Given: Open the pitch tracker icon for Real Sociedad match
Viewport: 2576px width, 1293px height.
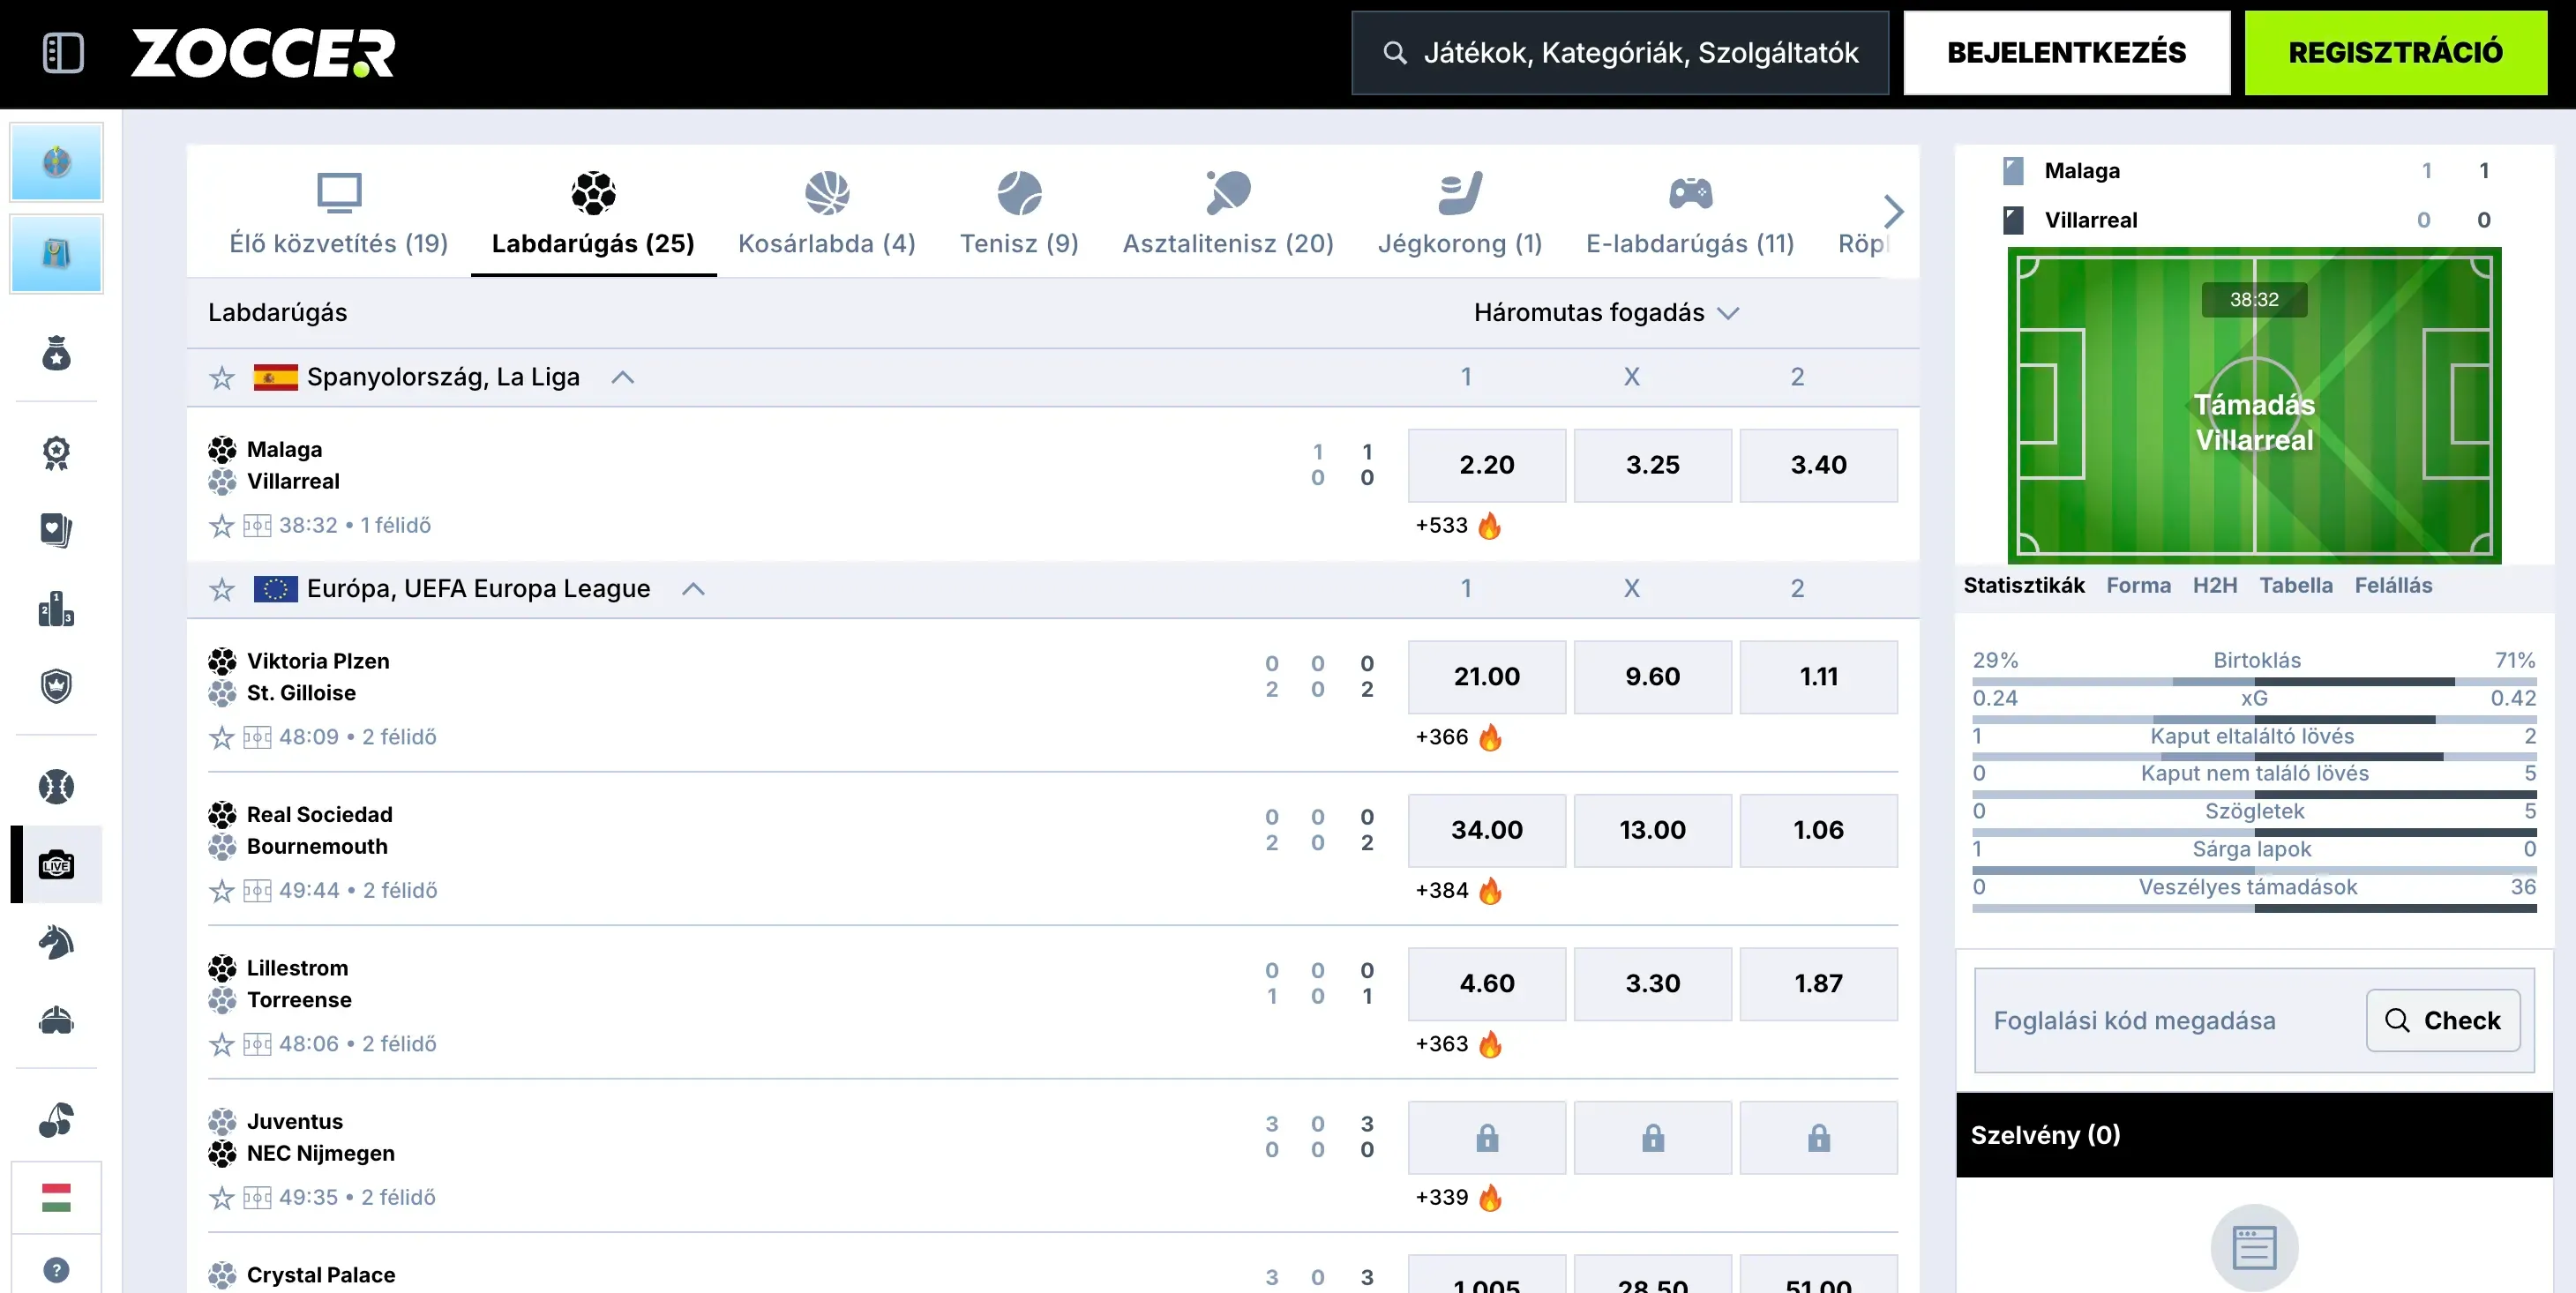Looking at the screenshot, I should tap(257, 891).
